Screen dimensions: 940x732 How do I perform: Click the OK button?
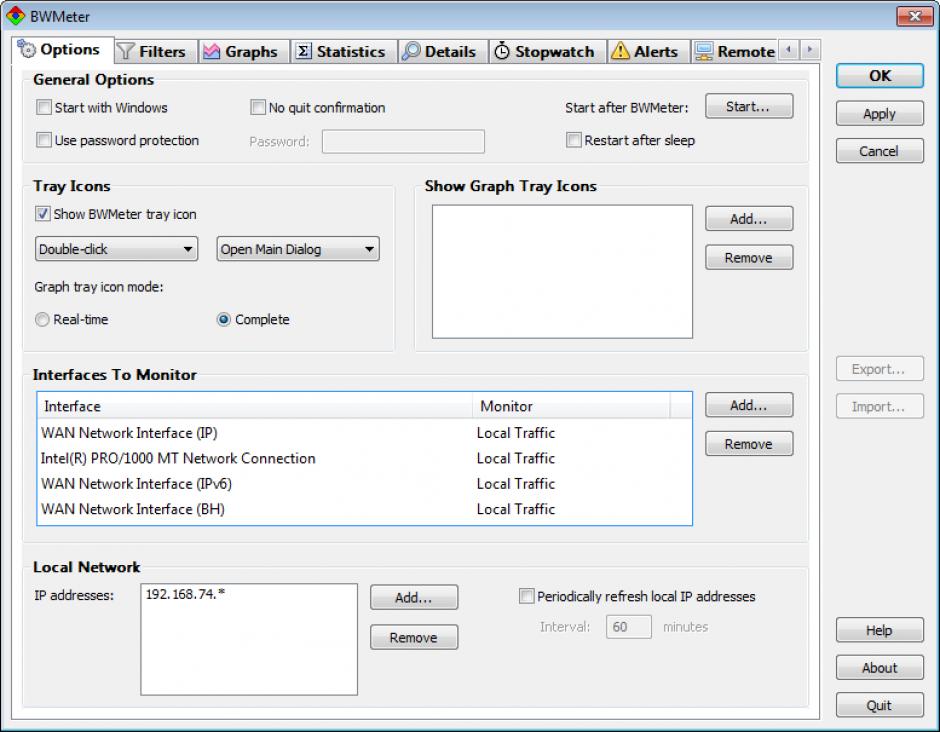click(x=879, y=76)
